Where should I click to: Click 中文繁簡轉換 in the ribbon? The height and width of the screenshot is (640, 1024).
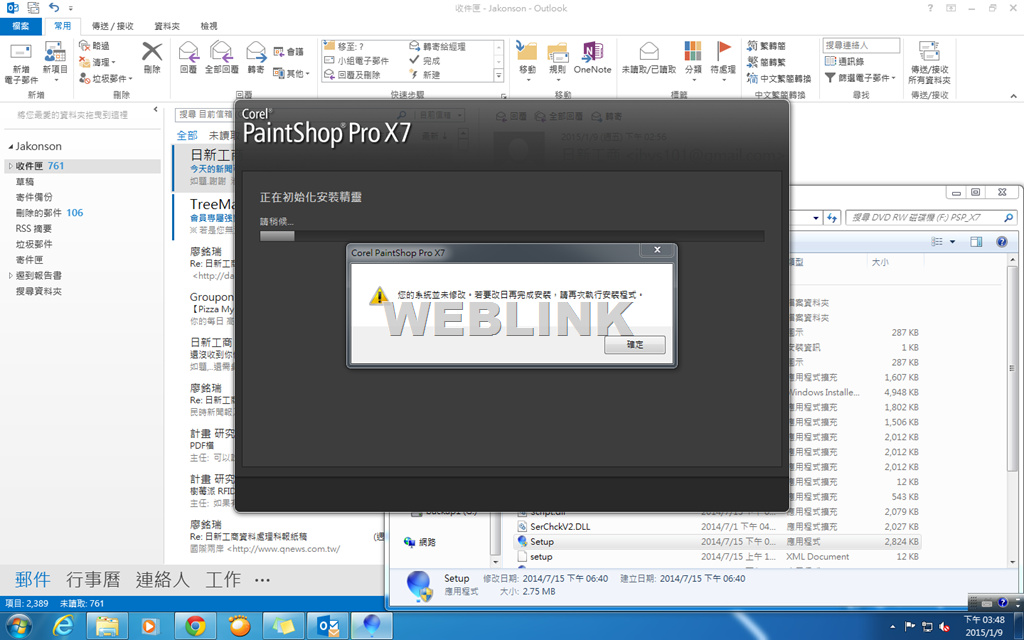[x=778, y=78]
